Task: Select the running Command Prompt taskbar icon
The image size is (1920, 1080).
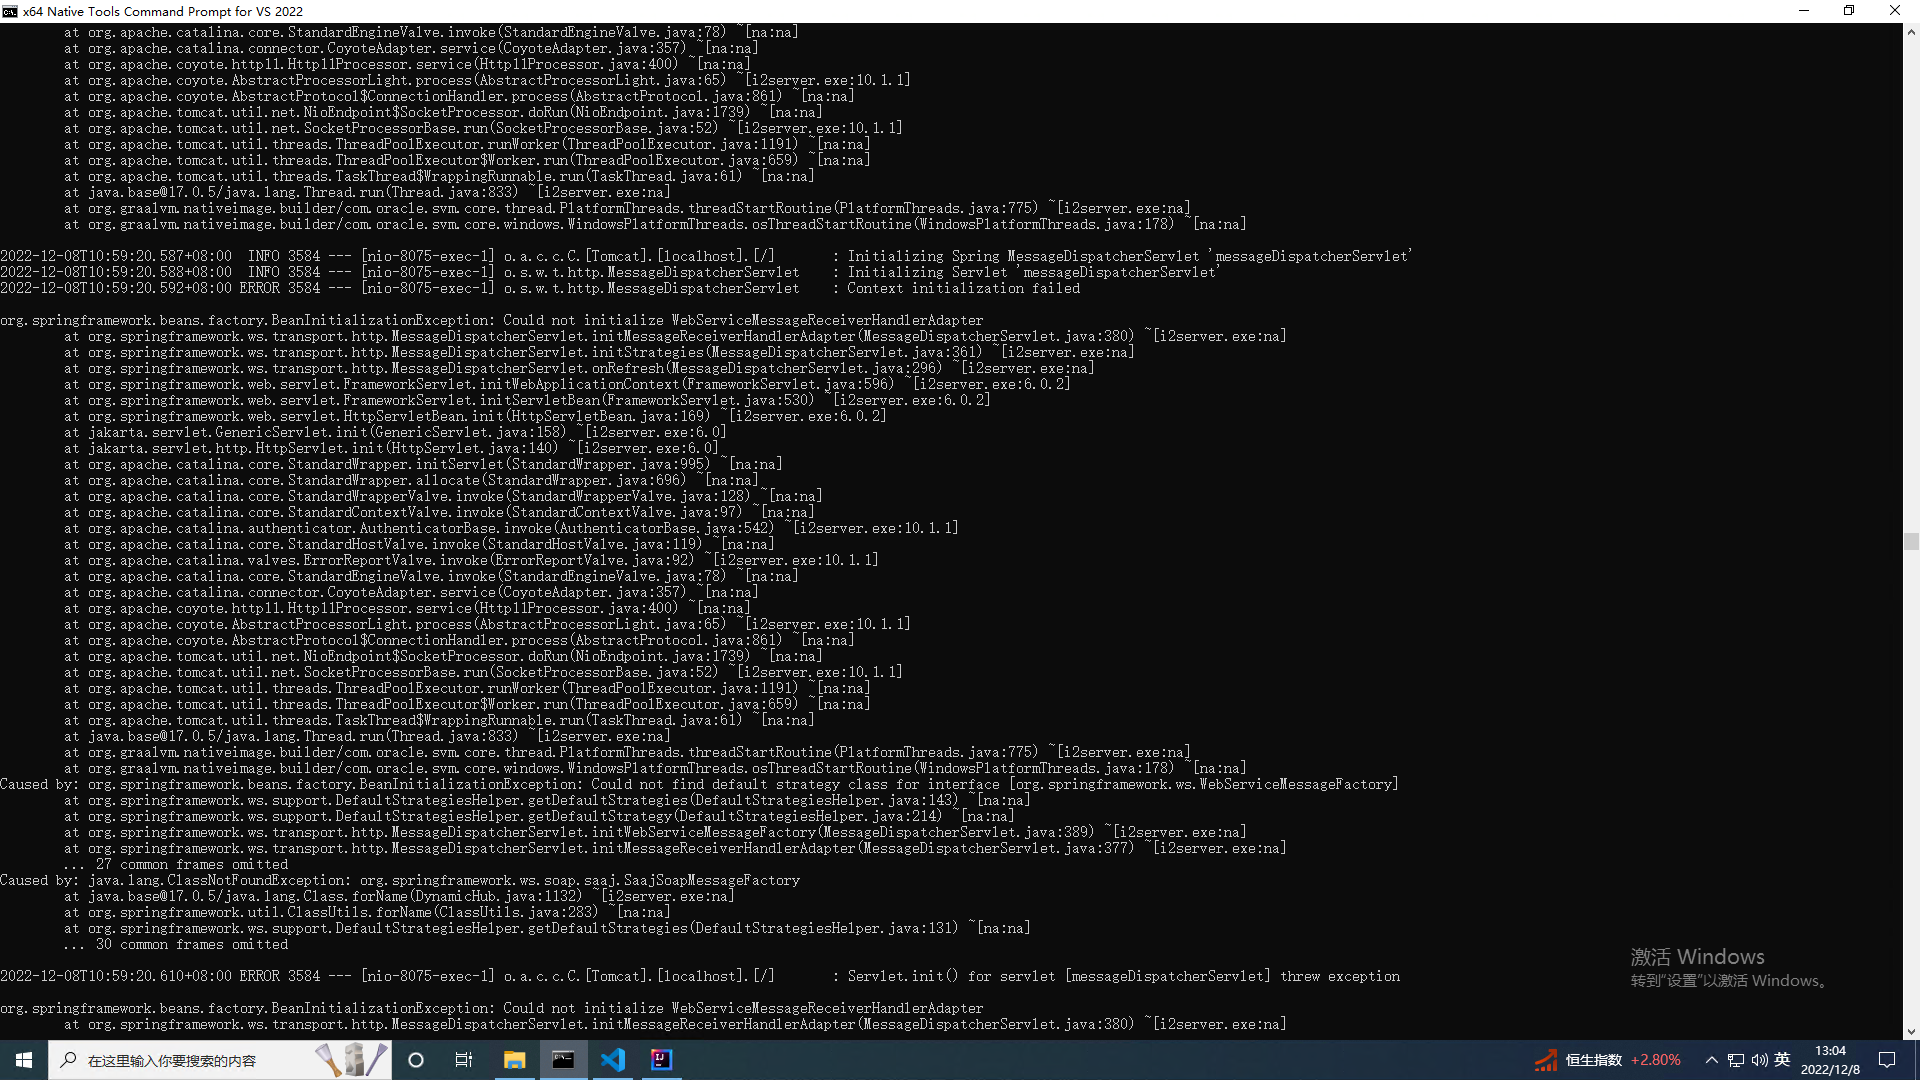Action: [563, 1059]
